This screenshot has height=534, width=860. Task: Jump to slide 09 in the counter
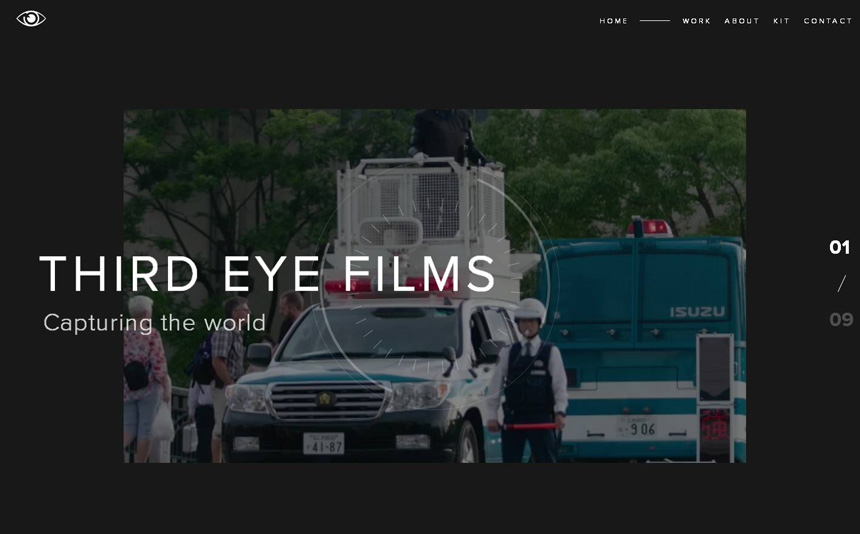(x=840, y=320)
